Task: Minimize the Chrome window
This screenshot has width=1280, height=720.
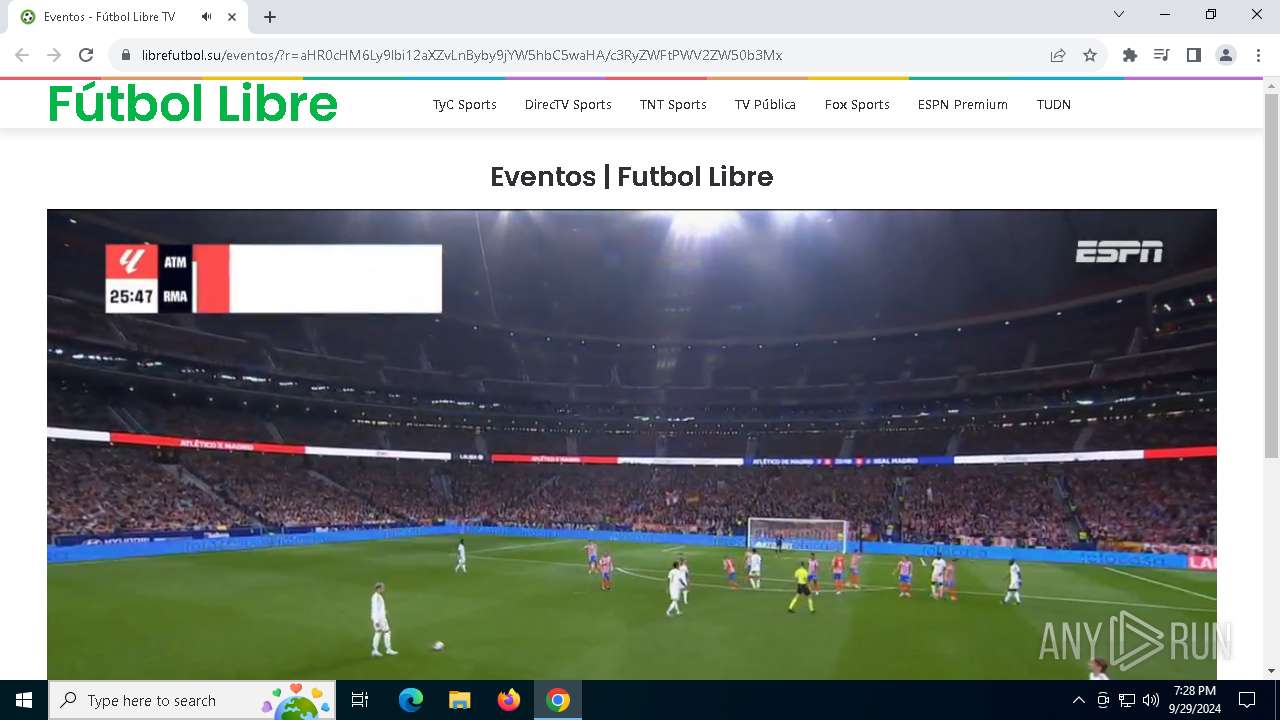Action: (x=1165, y=15)
